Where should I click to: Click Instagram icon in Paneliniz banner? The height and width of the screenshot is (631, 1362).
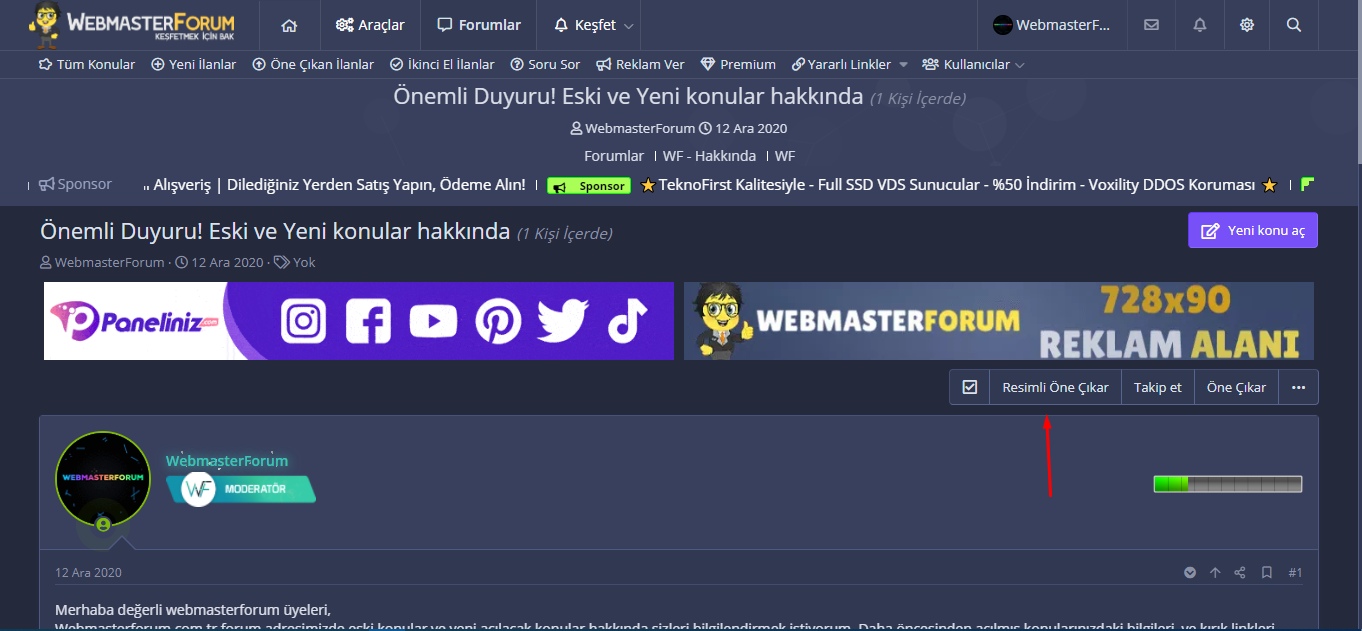click(304, 321)
